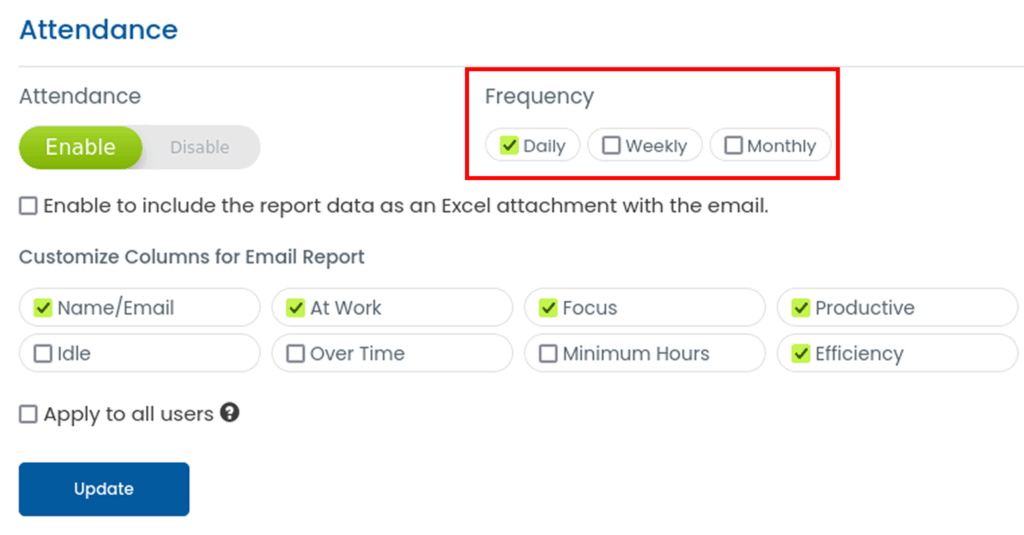The width and height of the screenshot is (1024, 535).
Task: Check the Apply to all users checkbox
Action: coord(29,414)
